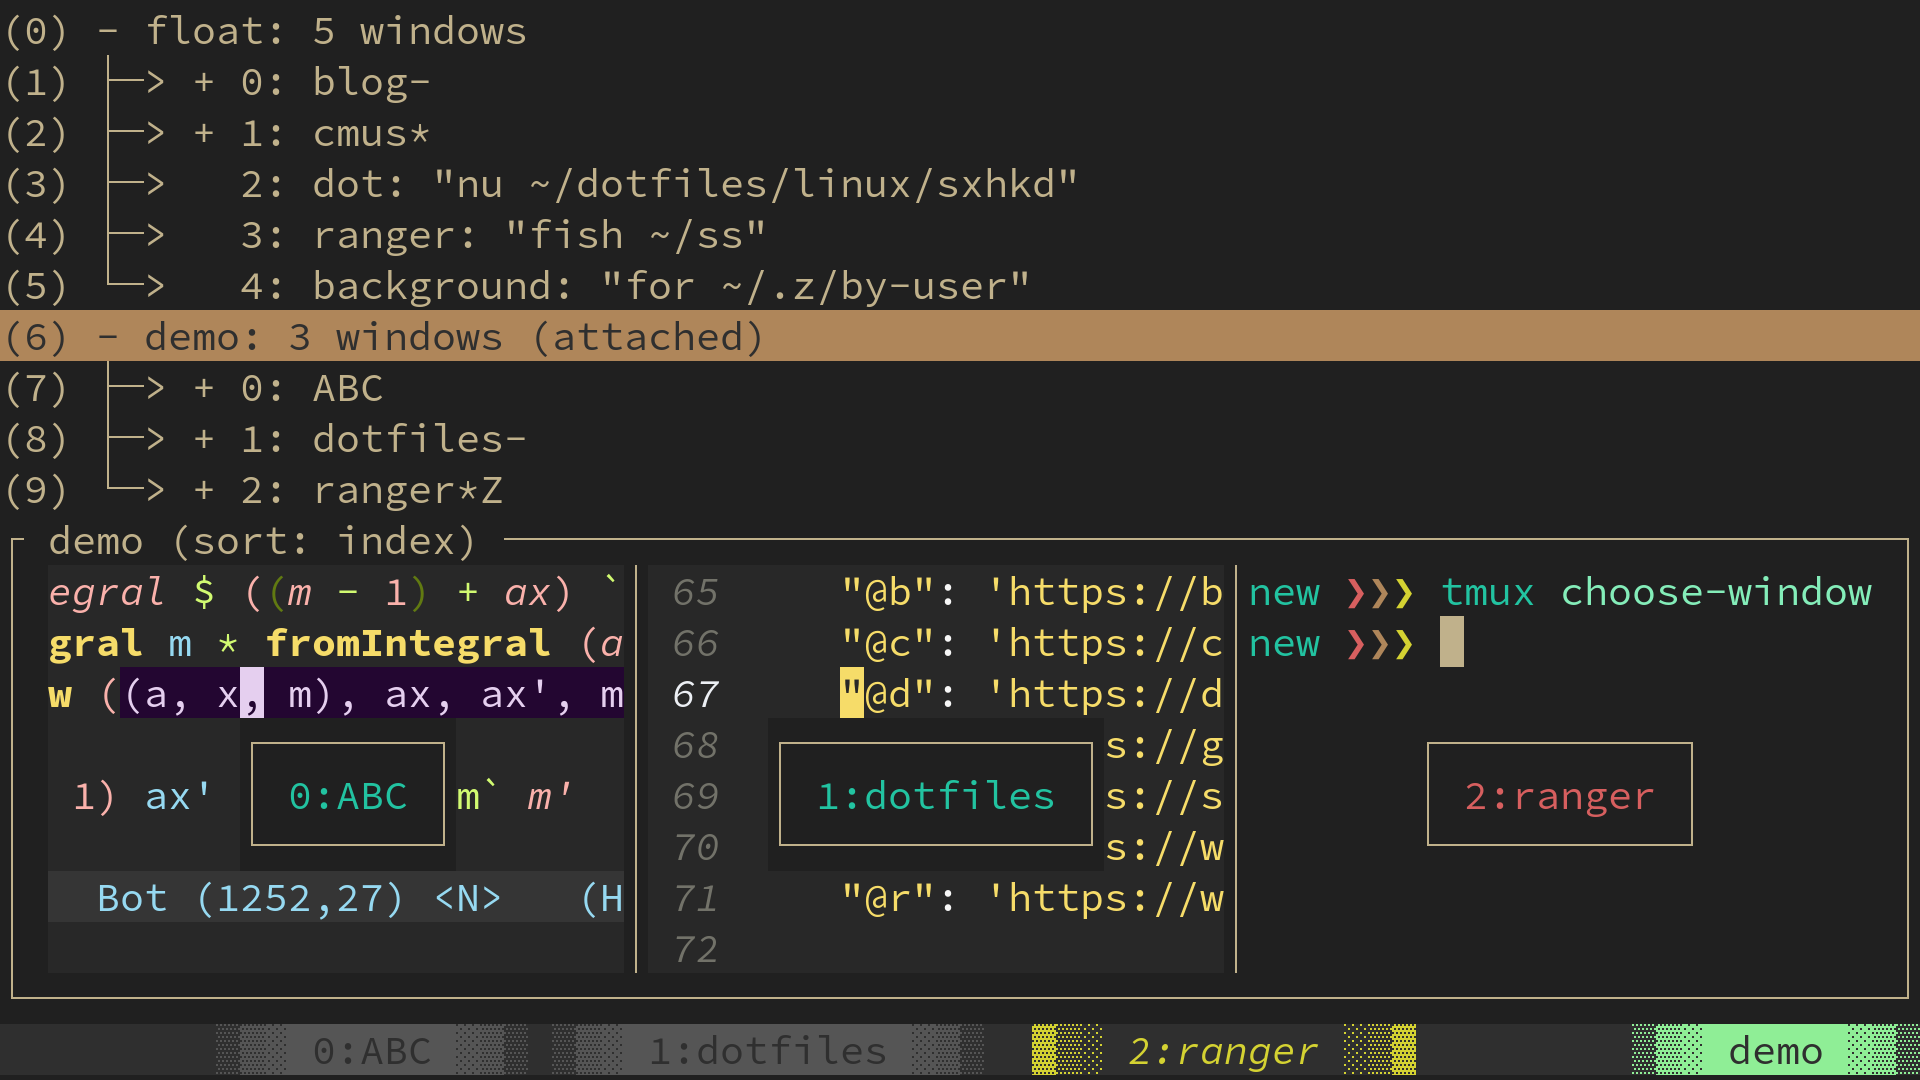Click the demo session name in status bar
The height and width of the screenshot is (1080, 1920).
1776,1051
